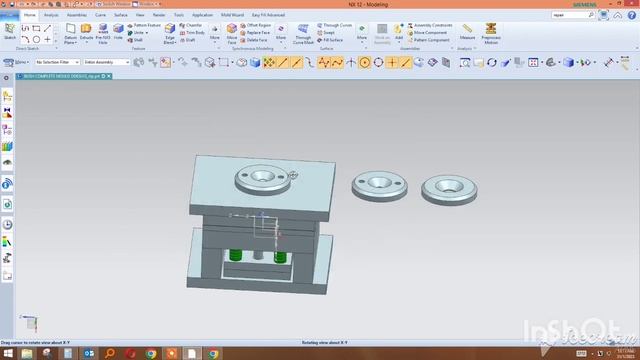Click the Measure tool
Viewport: 640px width, 360px height.
(467, 31)
